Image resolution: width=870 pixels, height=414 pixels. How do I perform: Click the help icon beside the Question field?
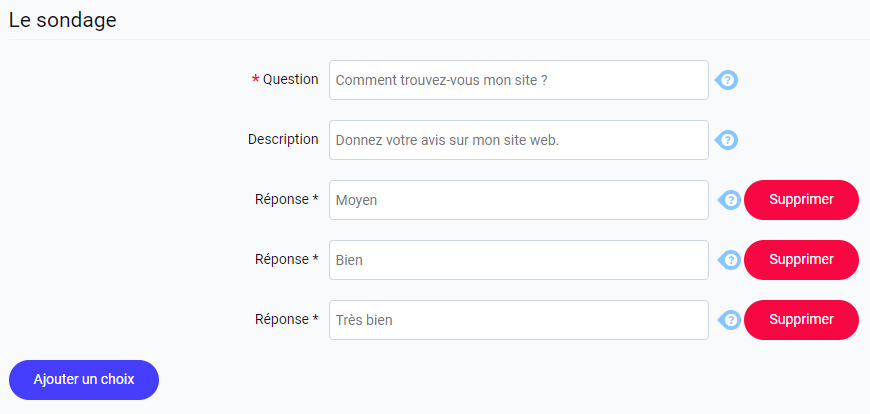point(726,80)
